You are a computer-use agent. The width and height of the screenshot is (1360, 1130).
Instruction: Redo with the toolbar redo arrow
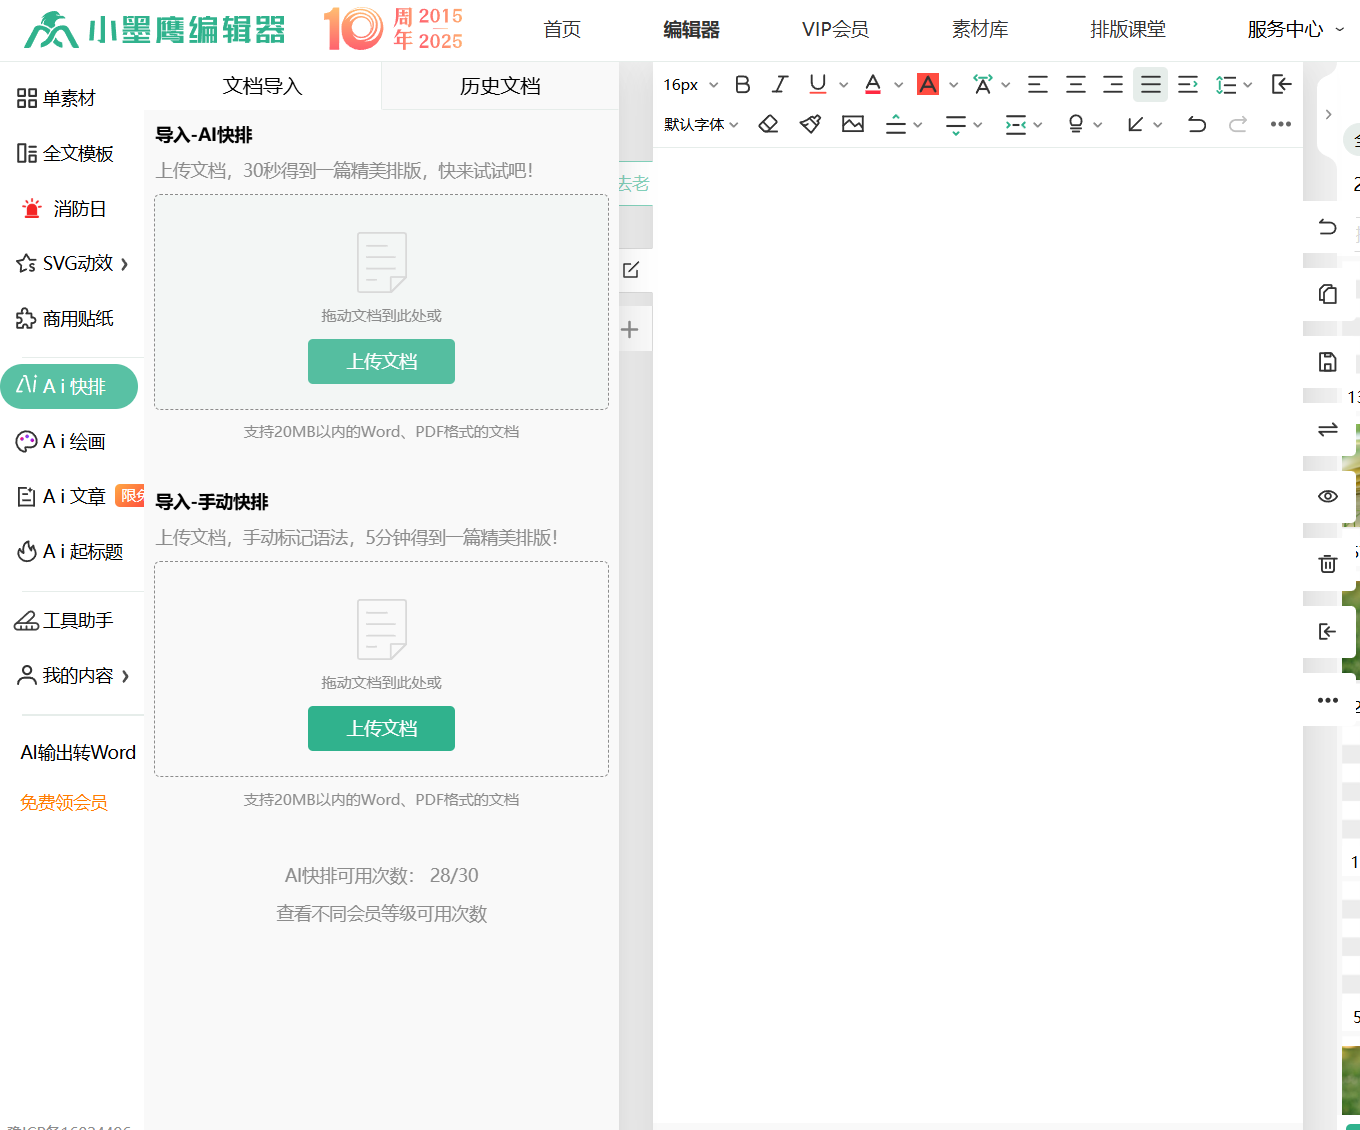1238,124
